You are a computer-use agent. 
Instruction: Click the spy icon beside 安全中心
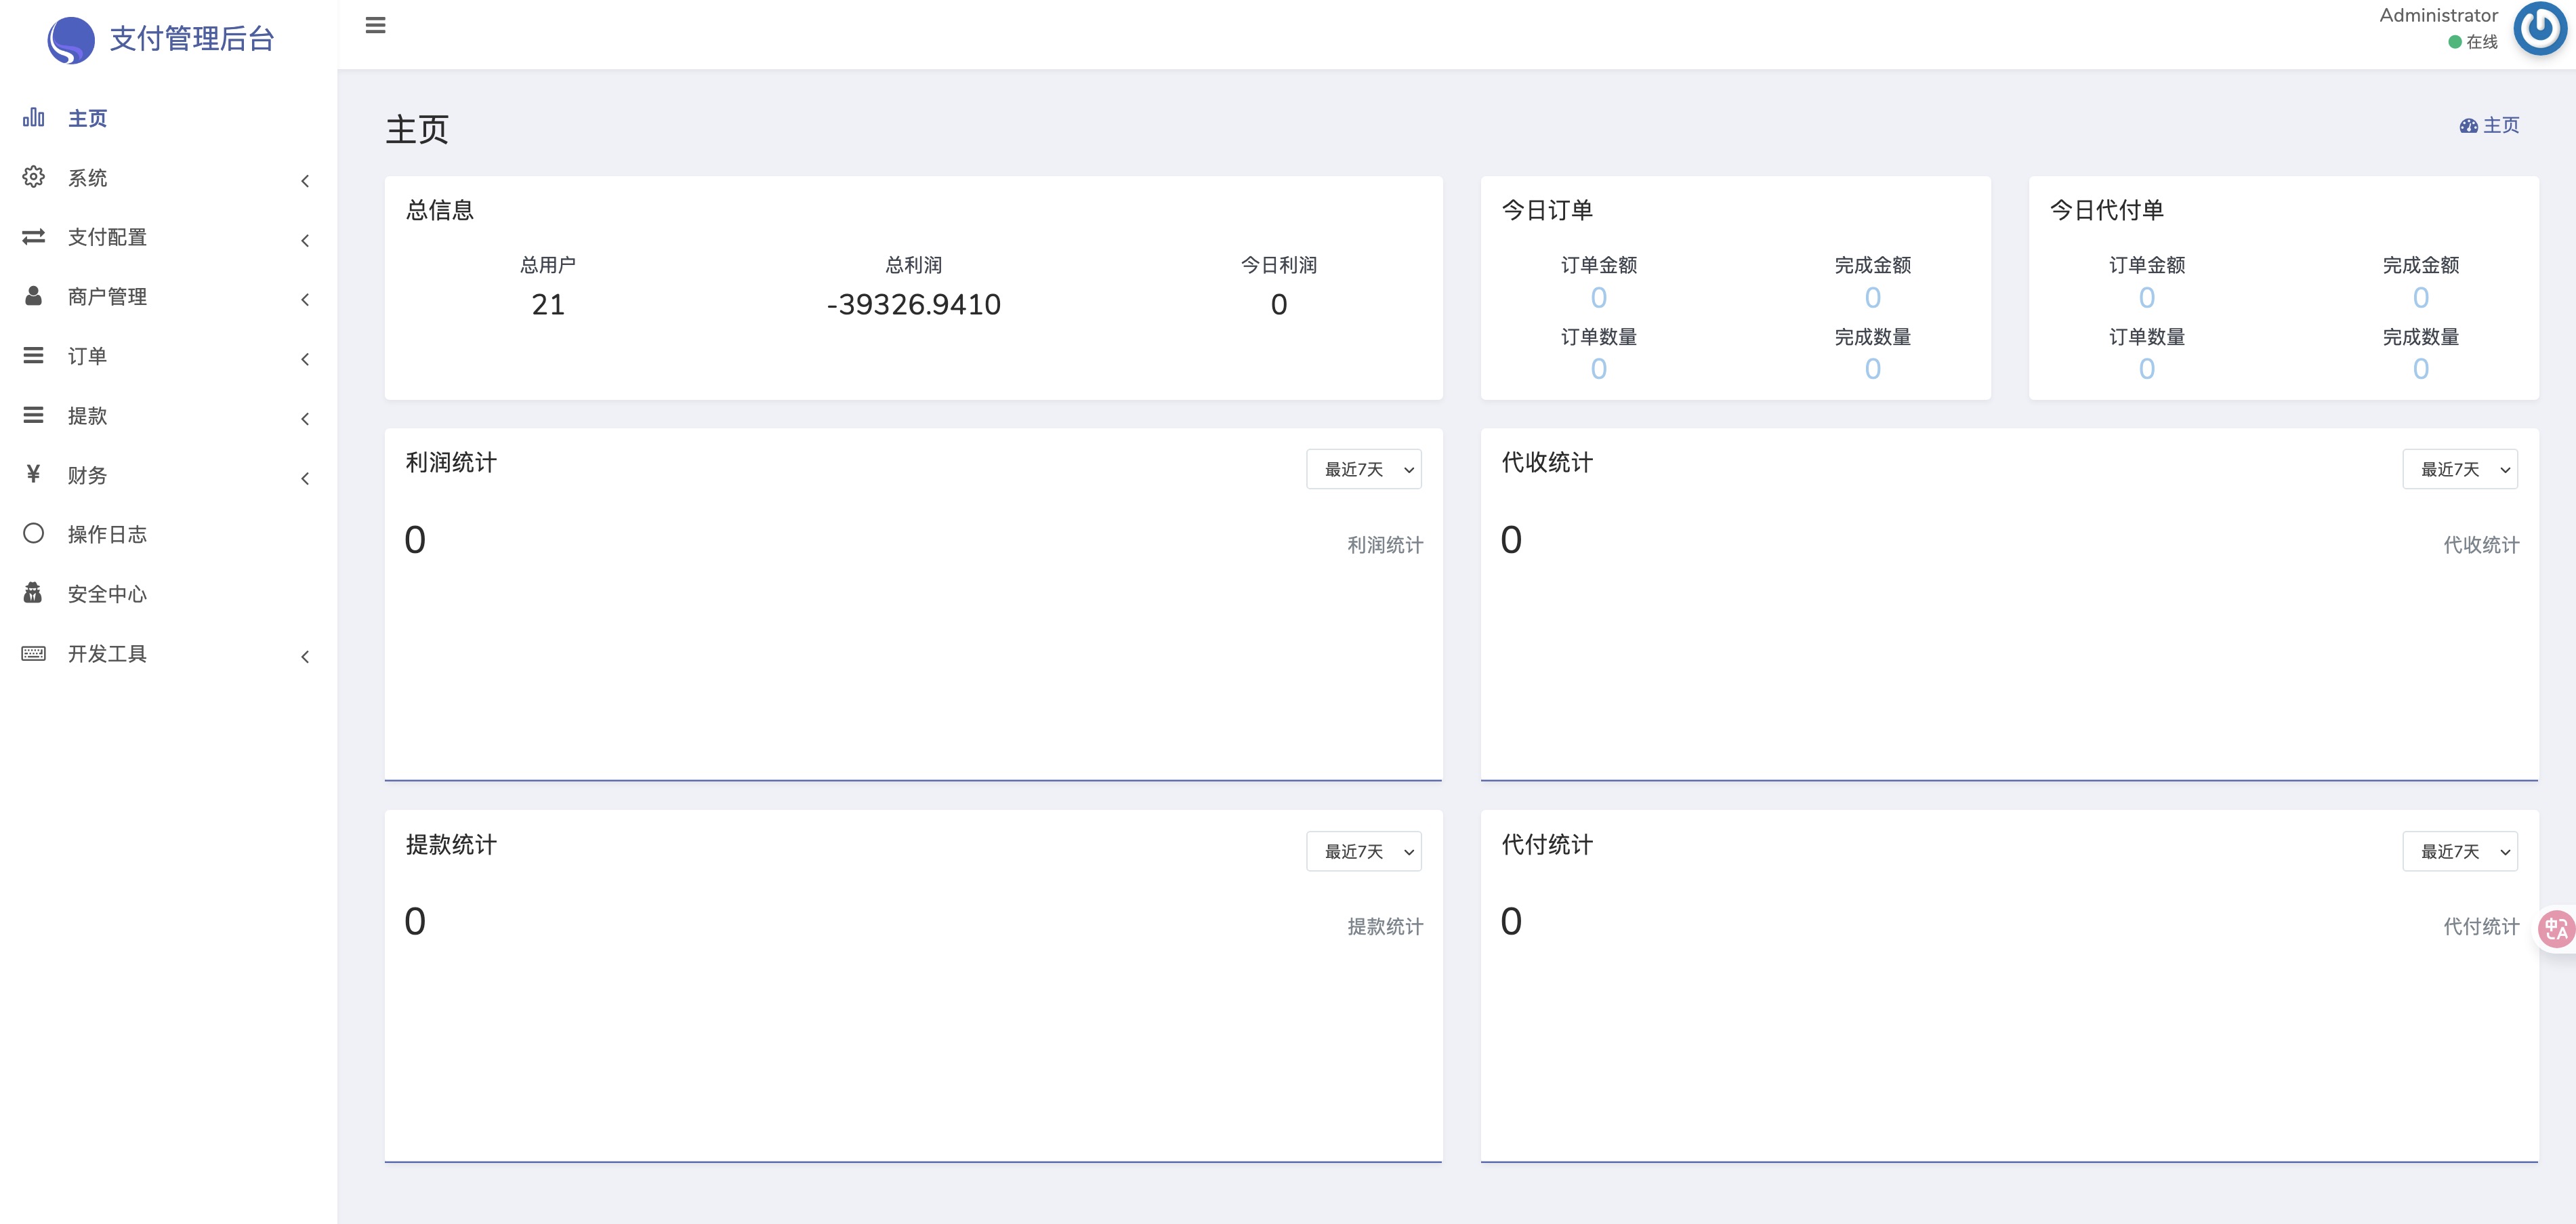coord(33,593)
